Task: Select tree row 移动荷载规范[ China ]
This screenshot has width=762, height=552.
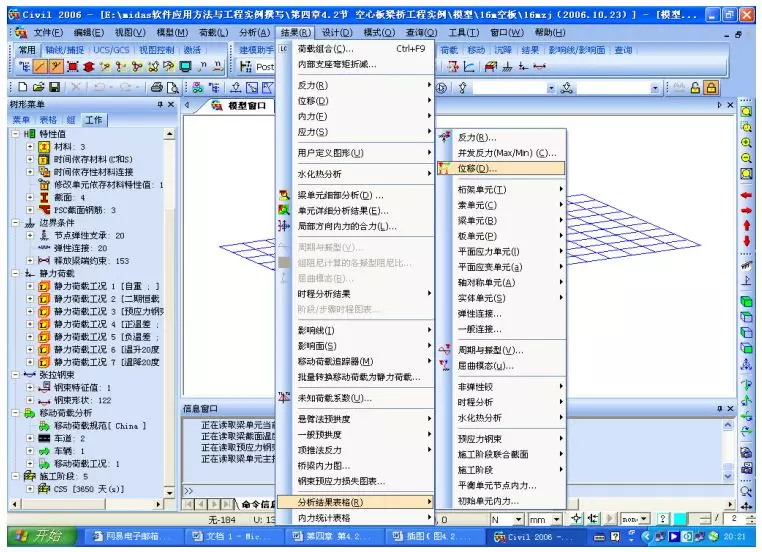Action: pyautogui.click(x=100, y=426)
